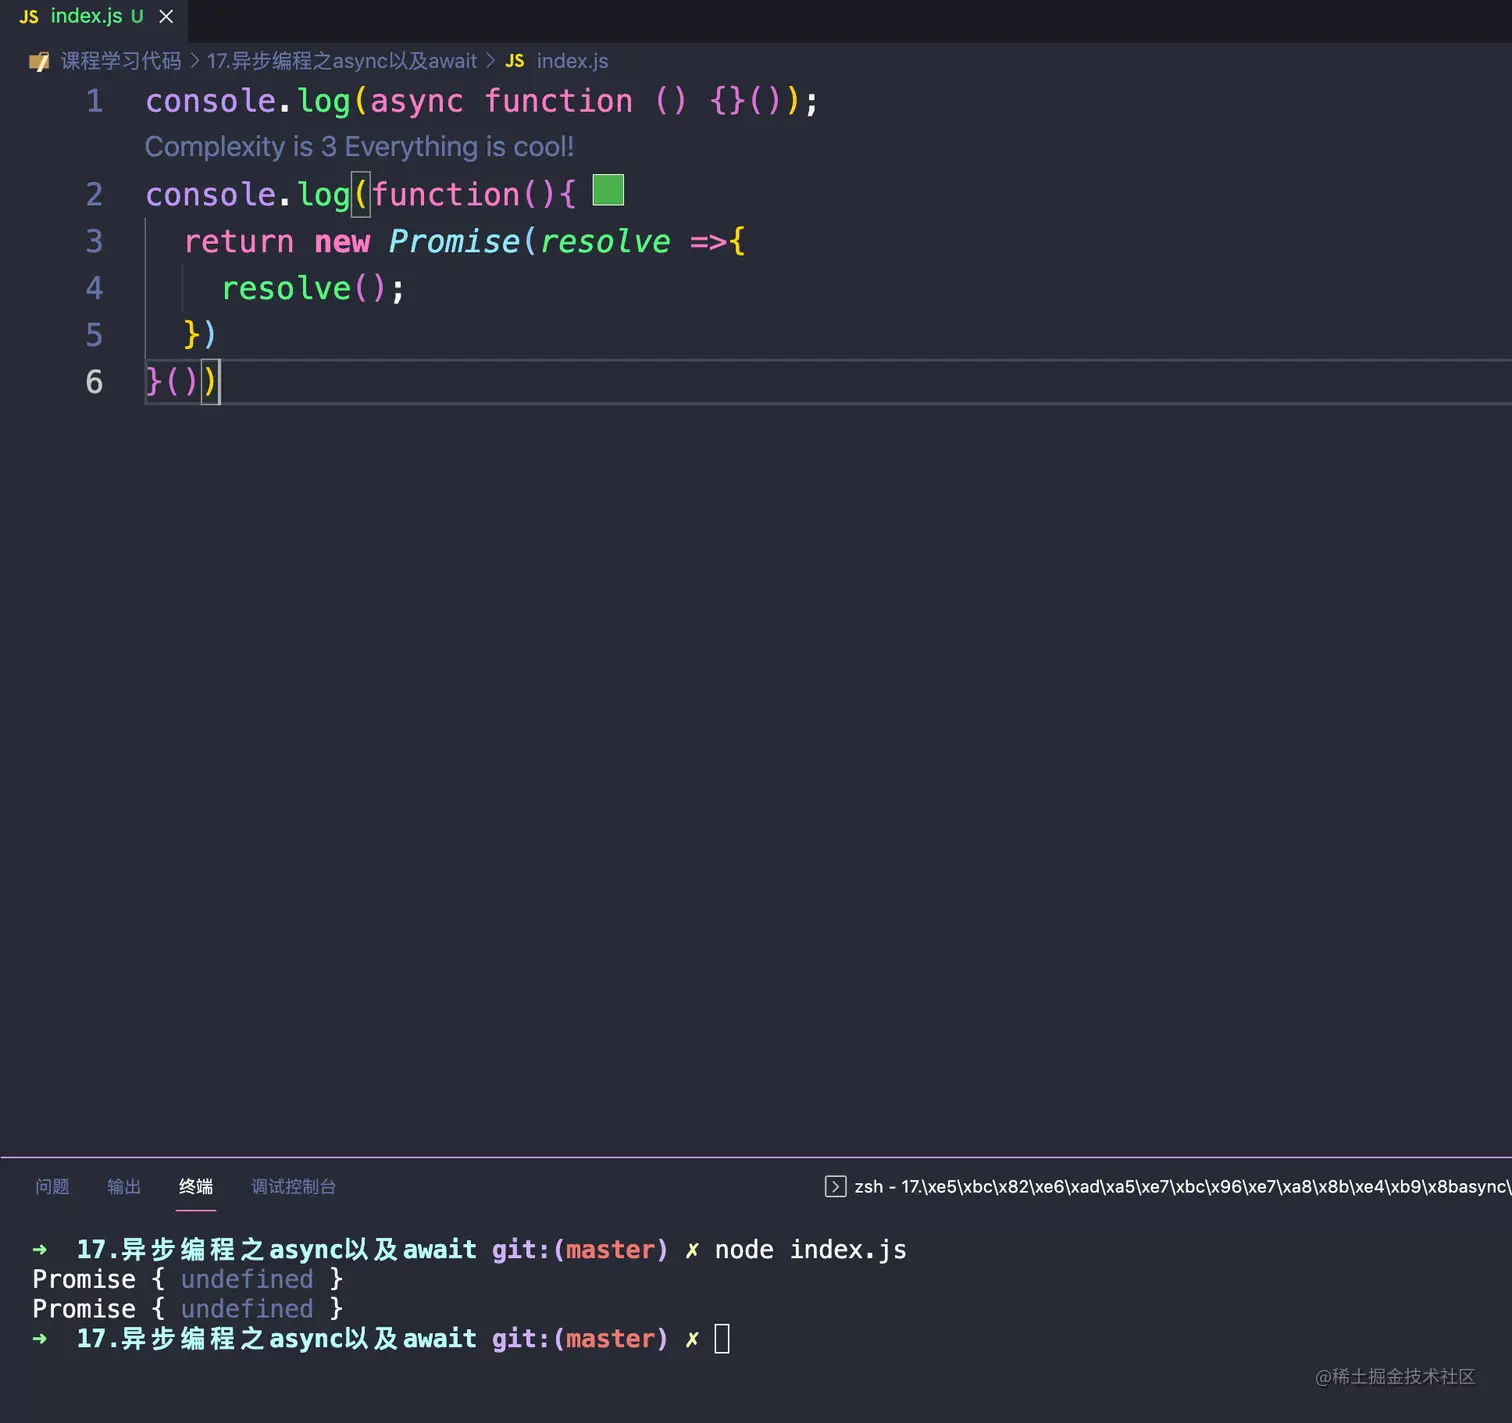Click line number 3 in gutter
The width and height of the screenshot is (1512, 1423).
pos(95,241)
